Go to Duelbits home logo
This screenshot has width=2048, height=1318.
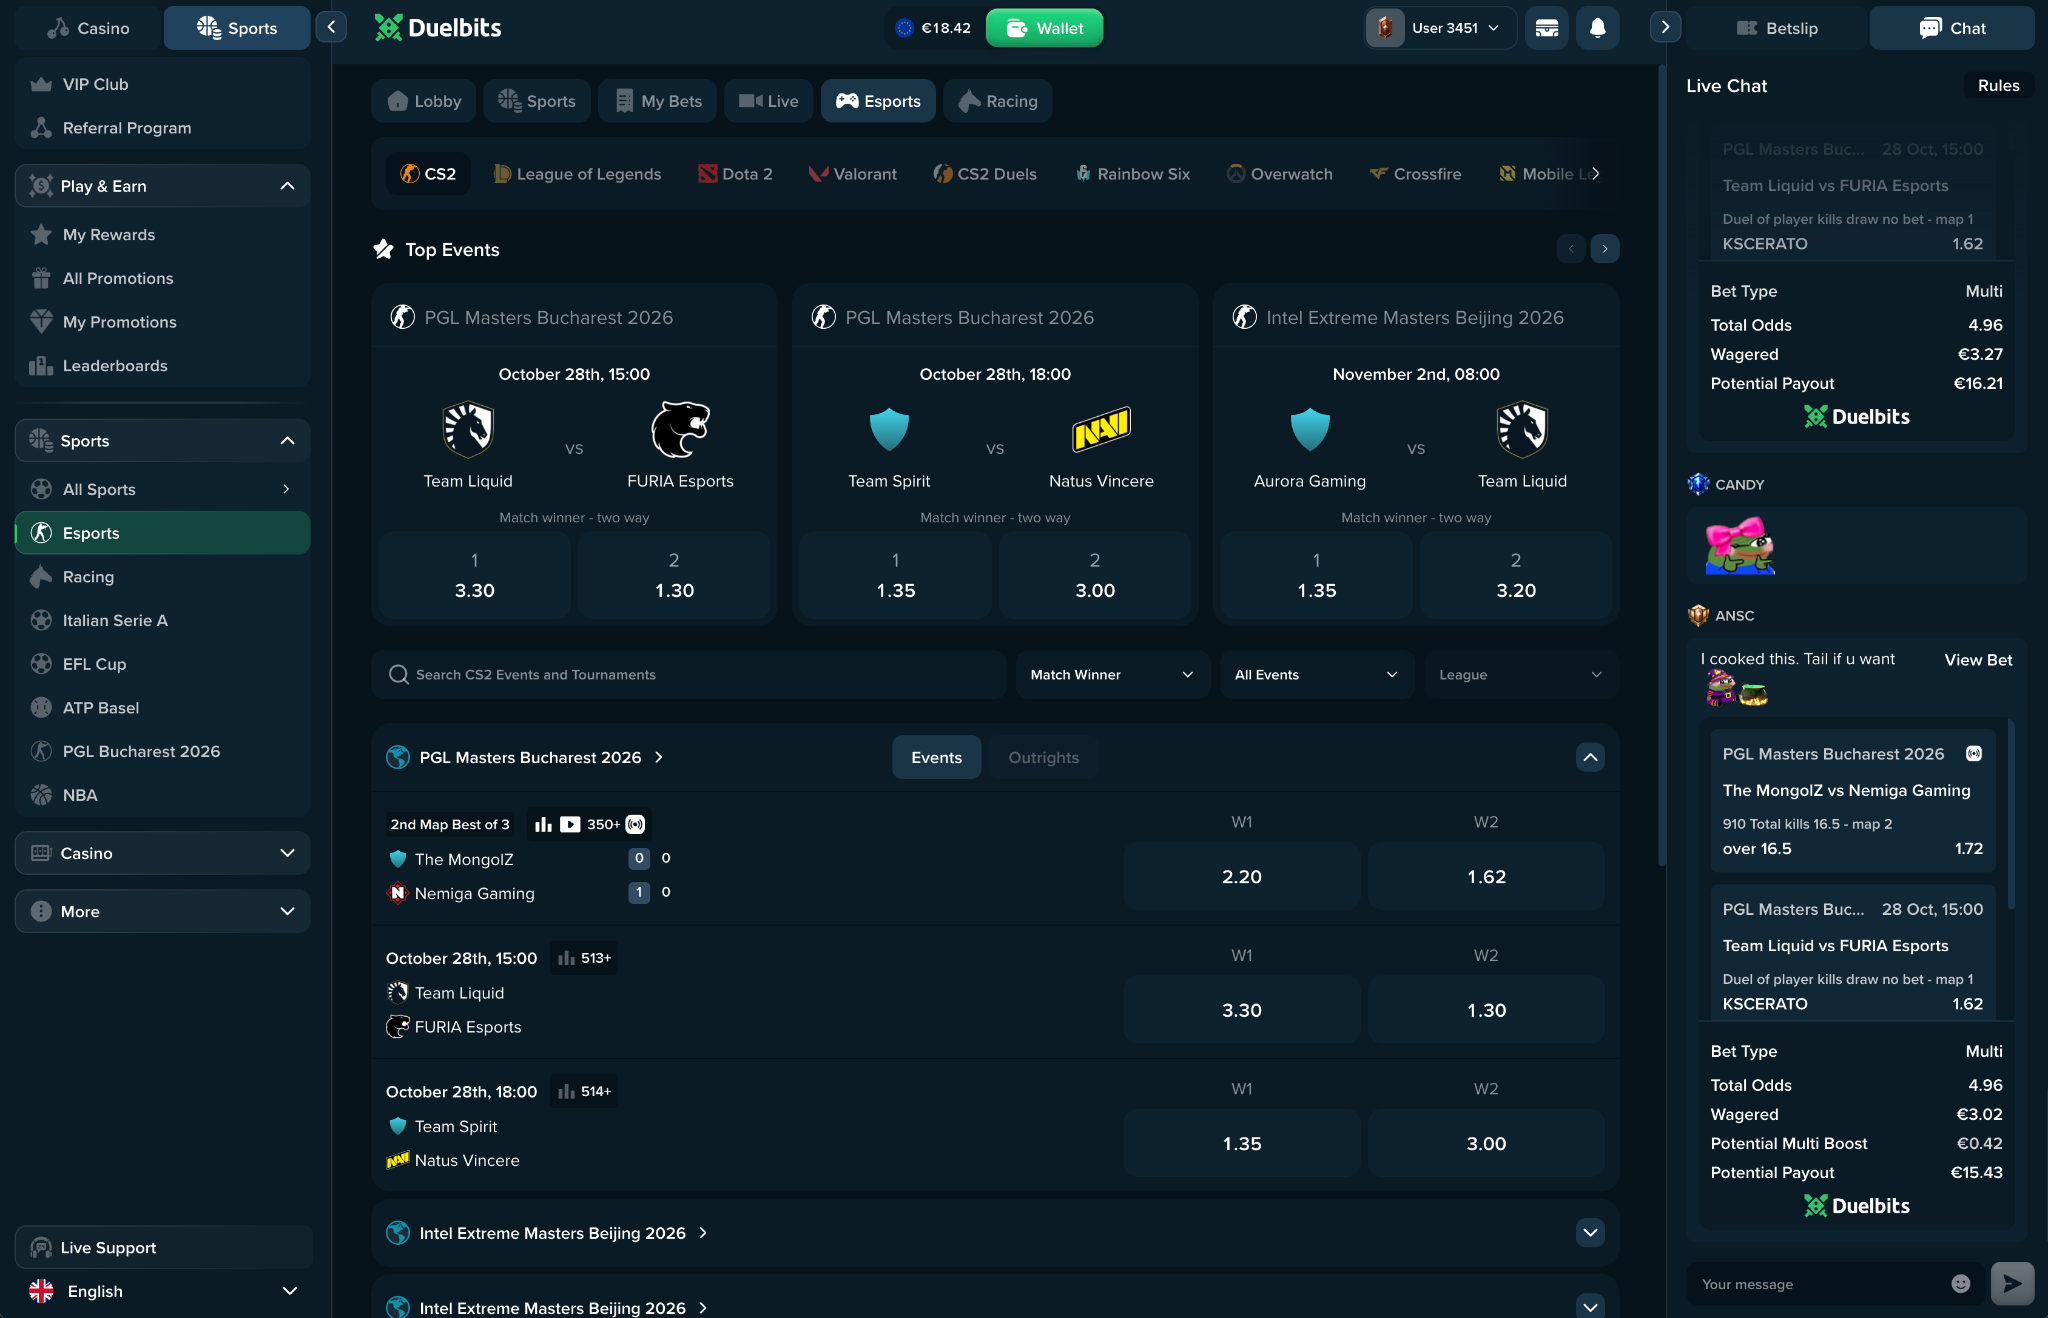pyautogui.click(x=438, y=28)
